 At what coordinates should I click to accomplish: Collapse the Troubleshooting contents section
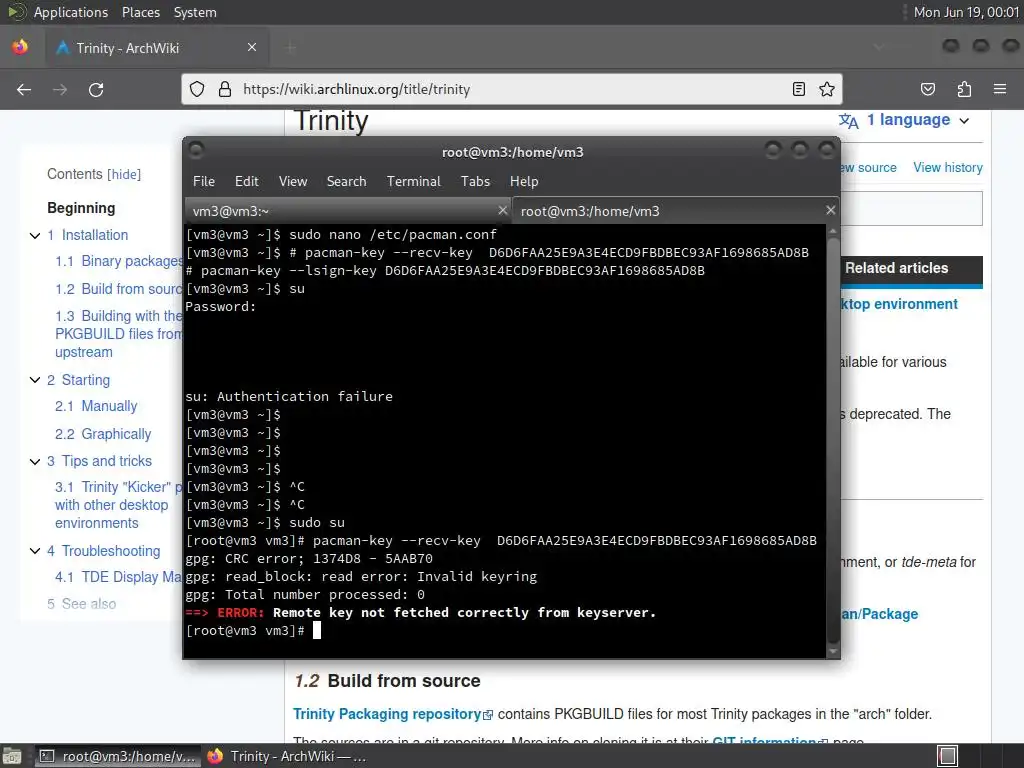pos(35,551)
